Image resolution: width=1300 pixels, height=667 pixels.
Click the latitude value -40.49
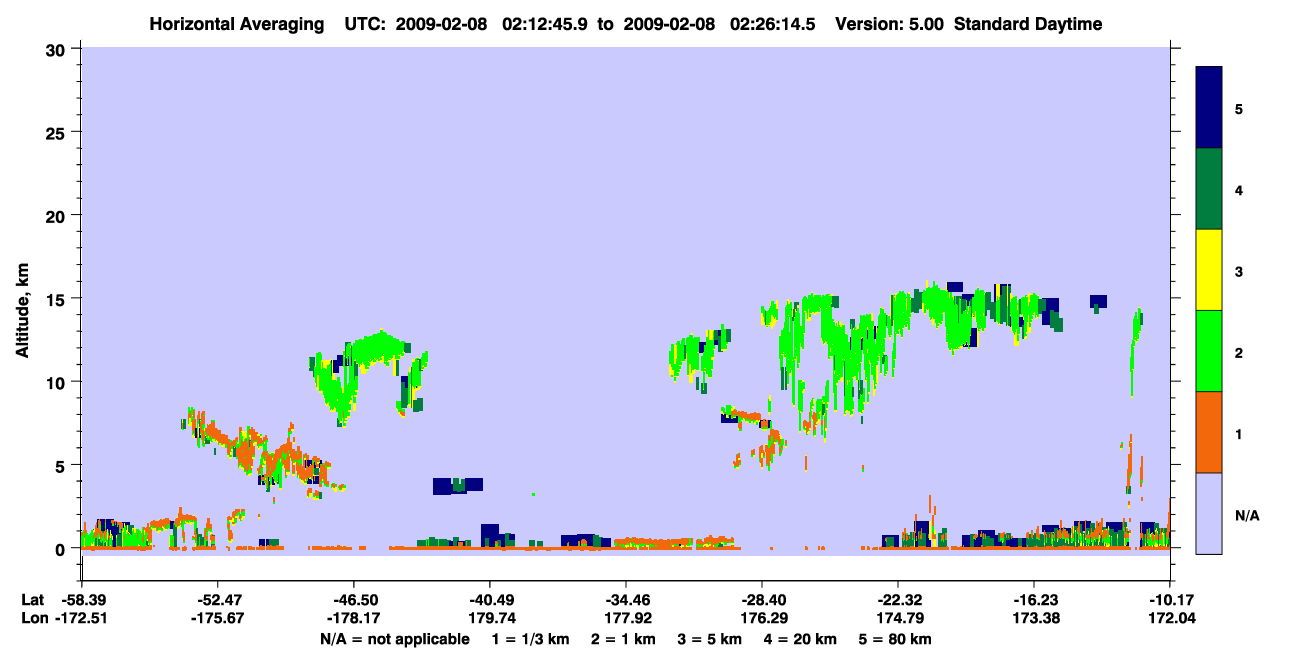coord(489,600)
